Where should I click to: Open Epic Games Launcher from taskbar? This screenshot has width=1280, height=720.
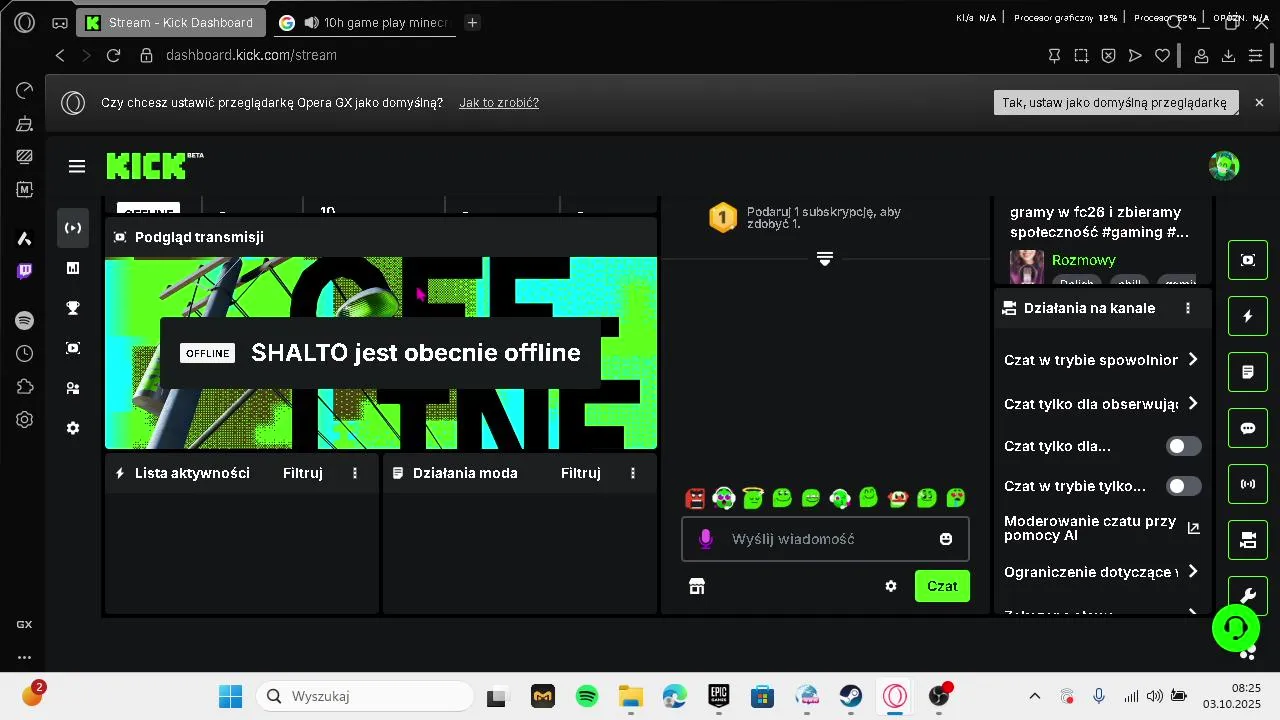719,696
